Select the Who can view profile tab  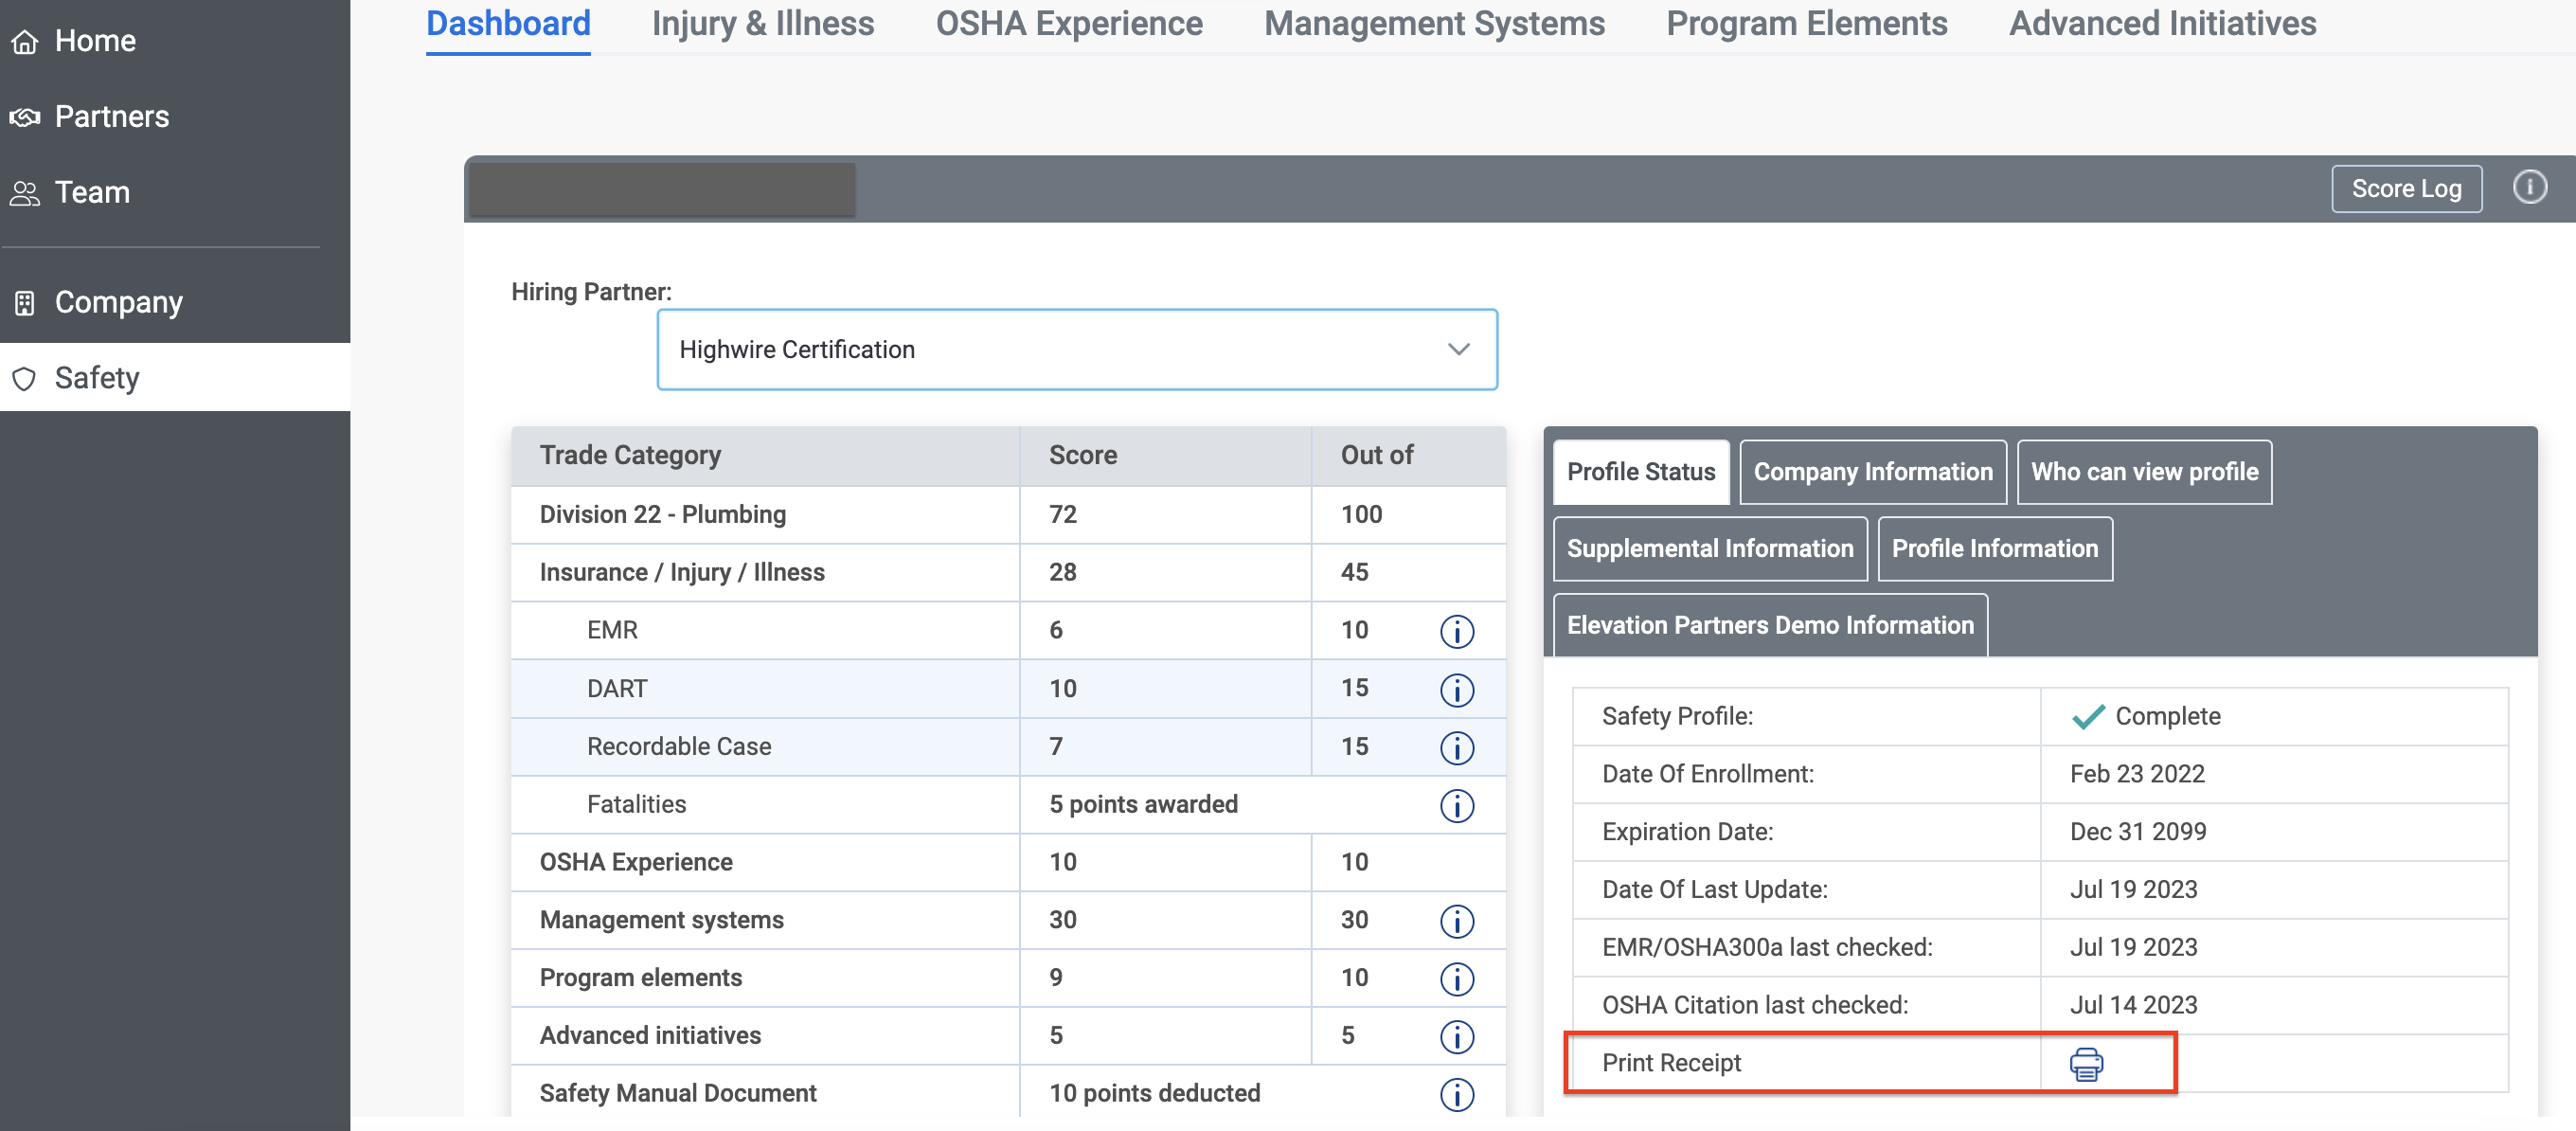[x=2144, y=472]
